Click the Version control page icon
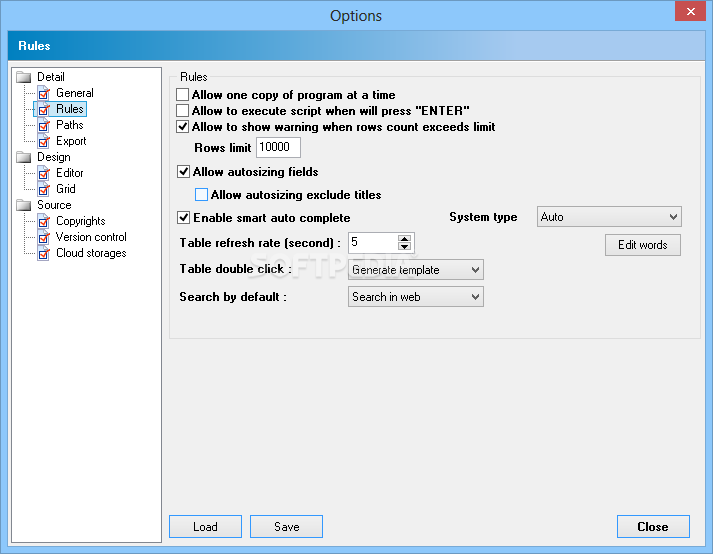This screenshot has width=713, height=554. (44, 237)
